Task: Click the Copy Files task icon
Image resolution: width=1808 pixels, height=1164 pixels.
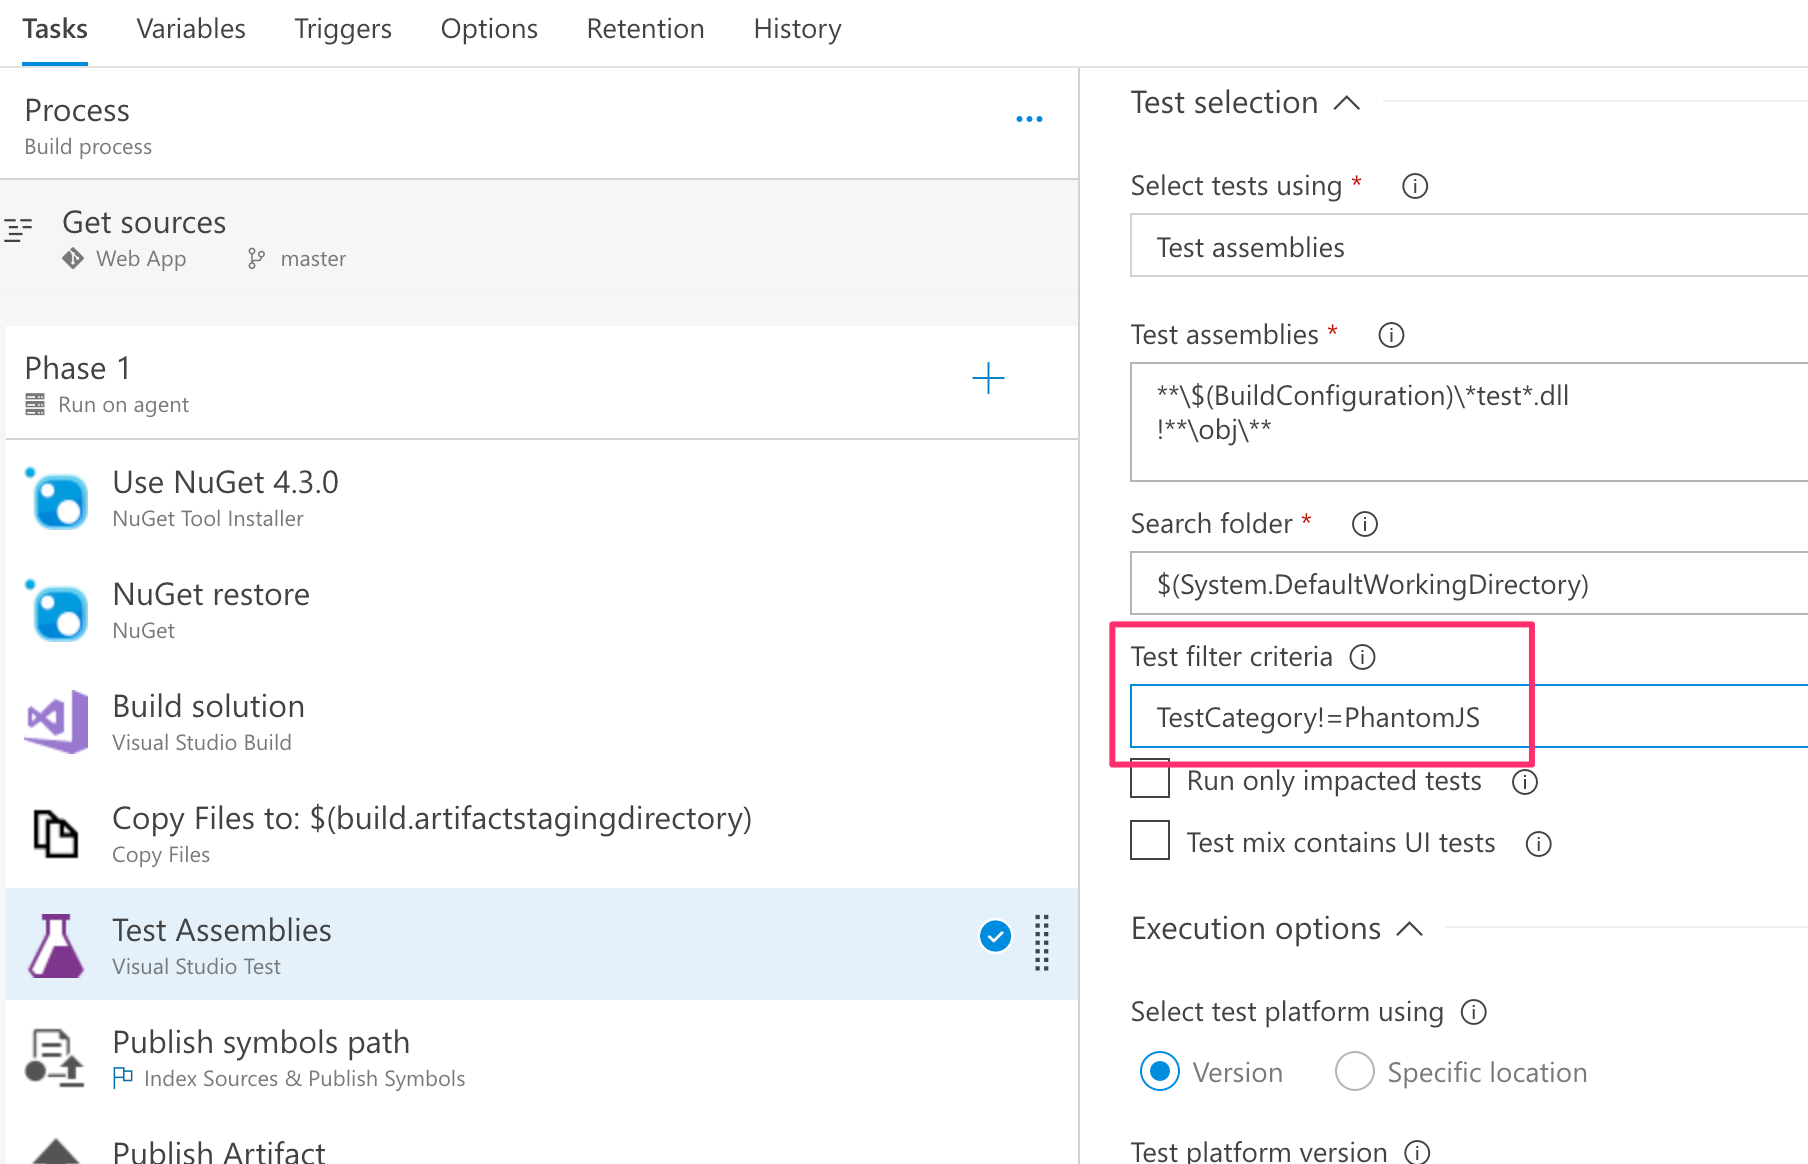Action: (56, 834)
